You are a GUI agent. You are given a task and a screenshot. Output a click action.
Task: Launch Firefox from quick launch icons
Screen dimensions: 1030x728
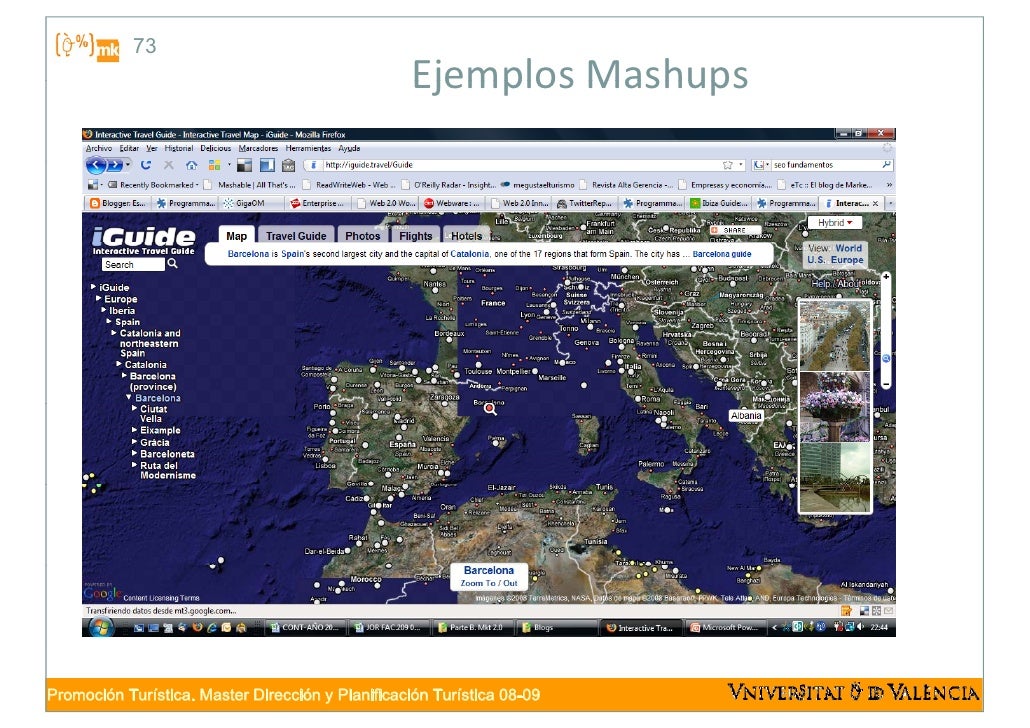[x=197, y=627]
